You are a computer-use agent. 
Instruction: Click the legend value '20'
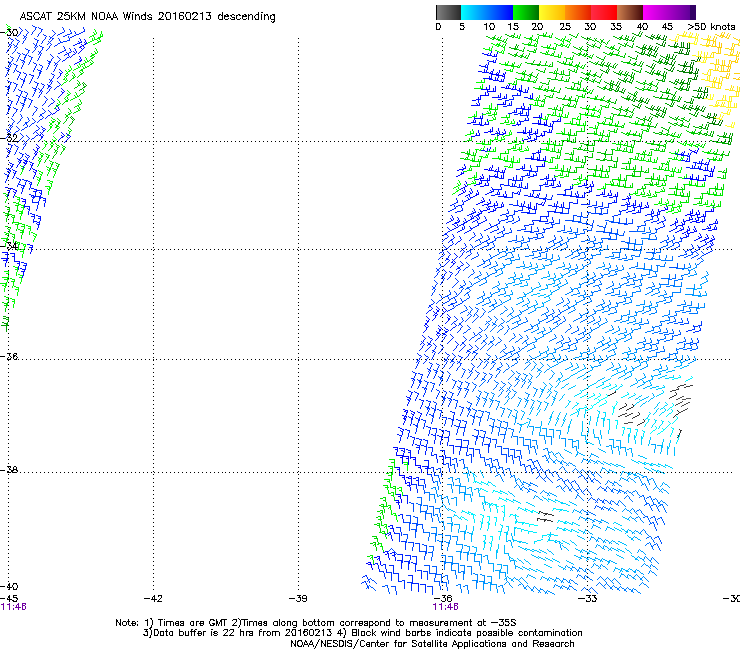[x=537, y=27]
